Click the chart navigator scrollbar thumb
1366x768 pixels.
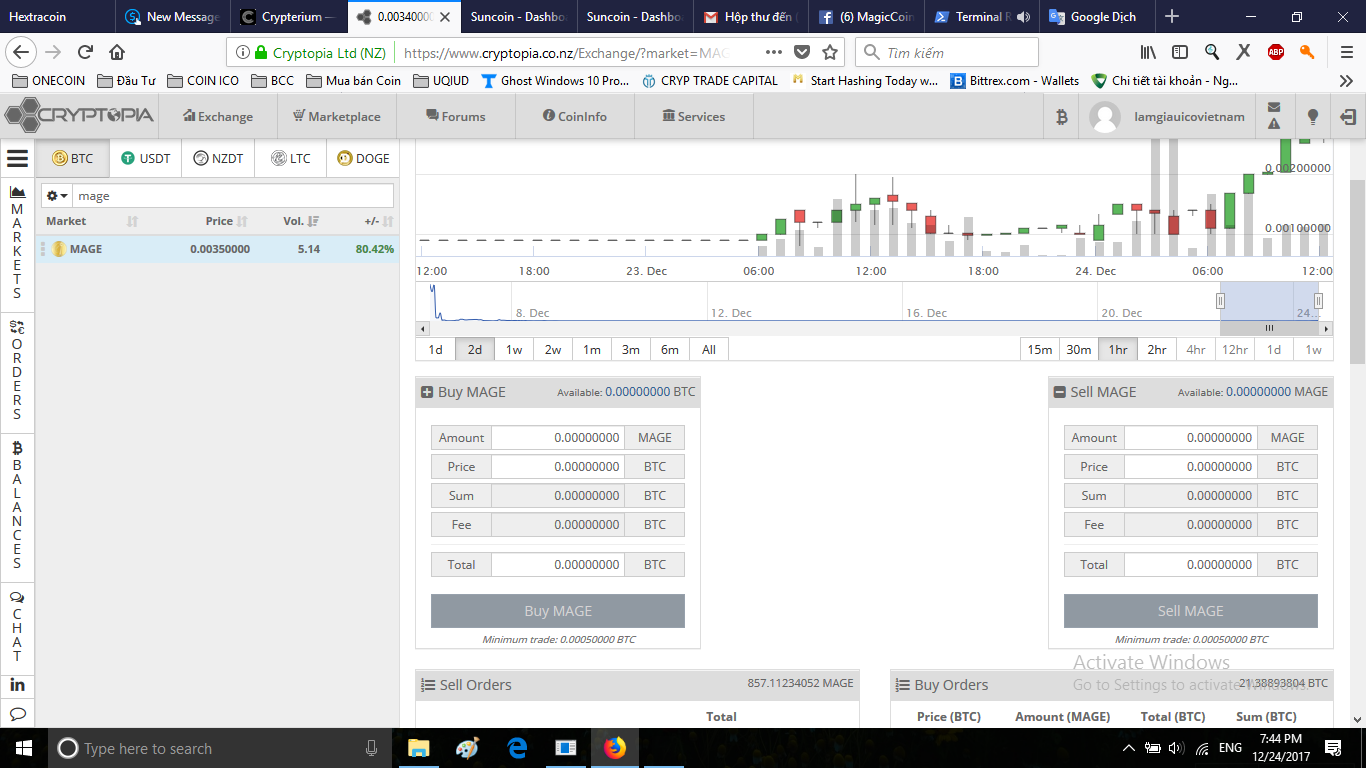(x=1270, y=328)
